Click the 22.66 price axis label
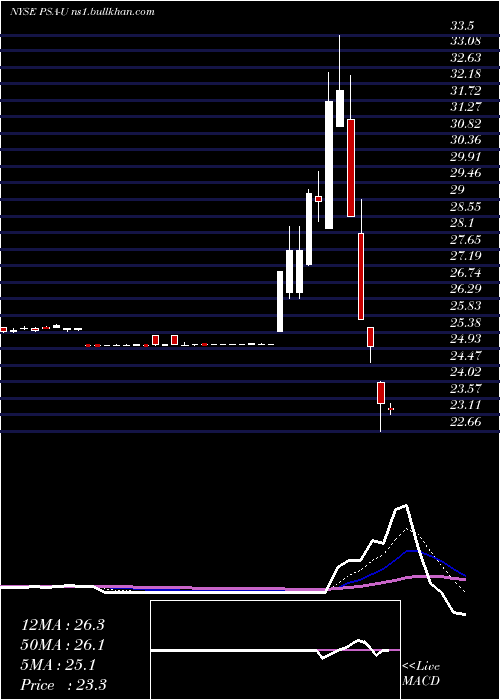 [465, 421]
